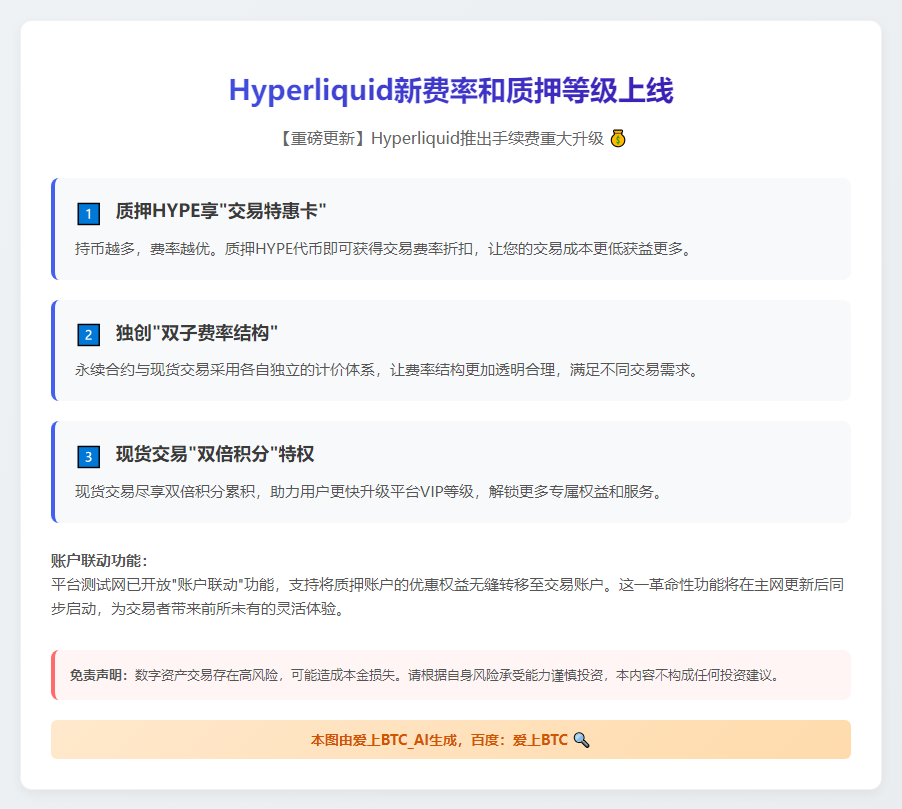Click text starting '持币越多，费率越优'
Viewport: 902px width, 809px height.
click(384, 249)
